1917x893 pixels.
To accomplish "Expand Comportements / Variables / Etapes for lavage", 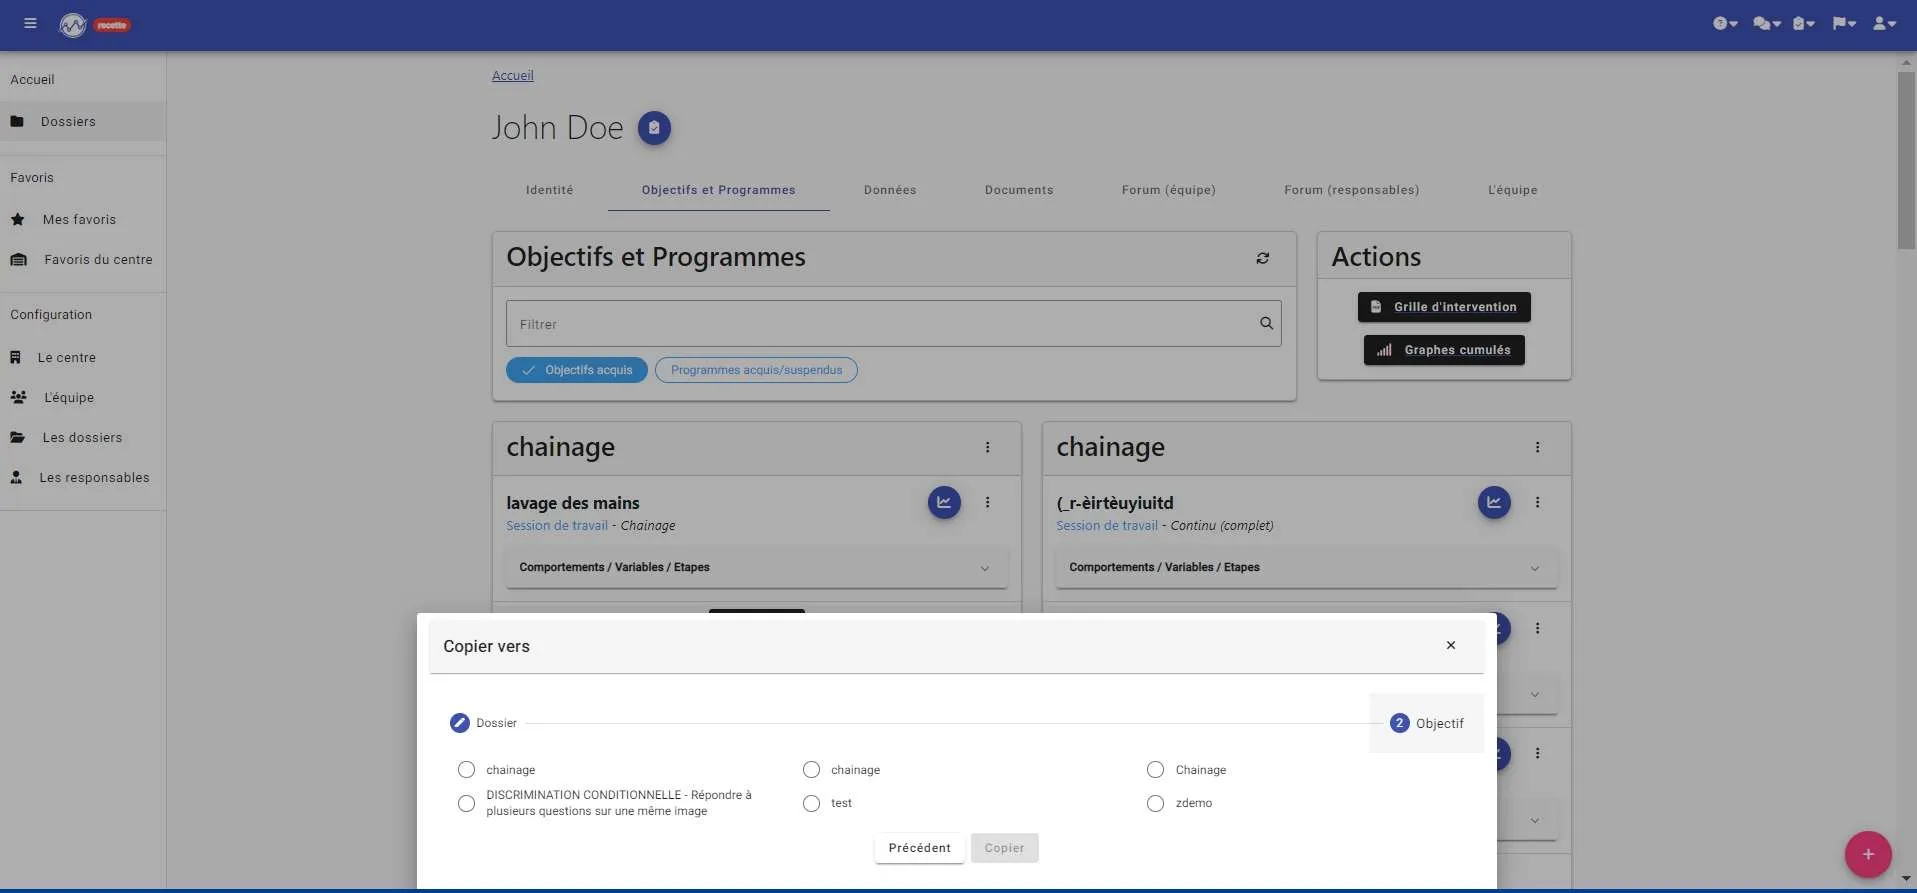I will click(756, 568).
